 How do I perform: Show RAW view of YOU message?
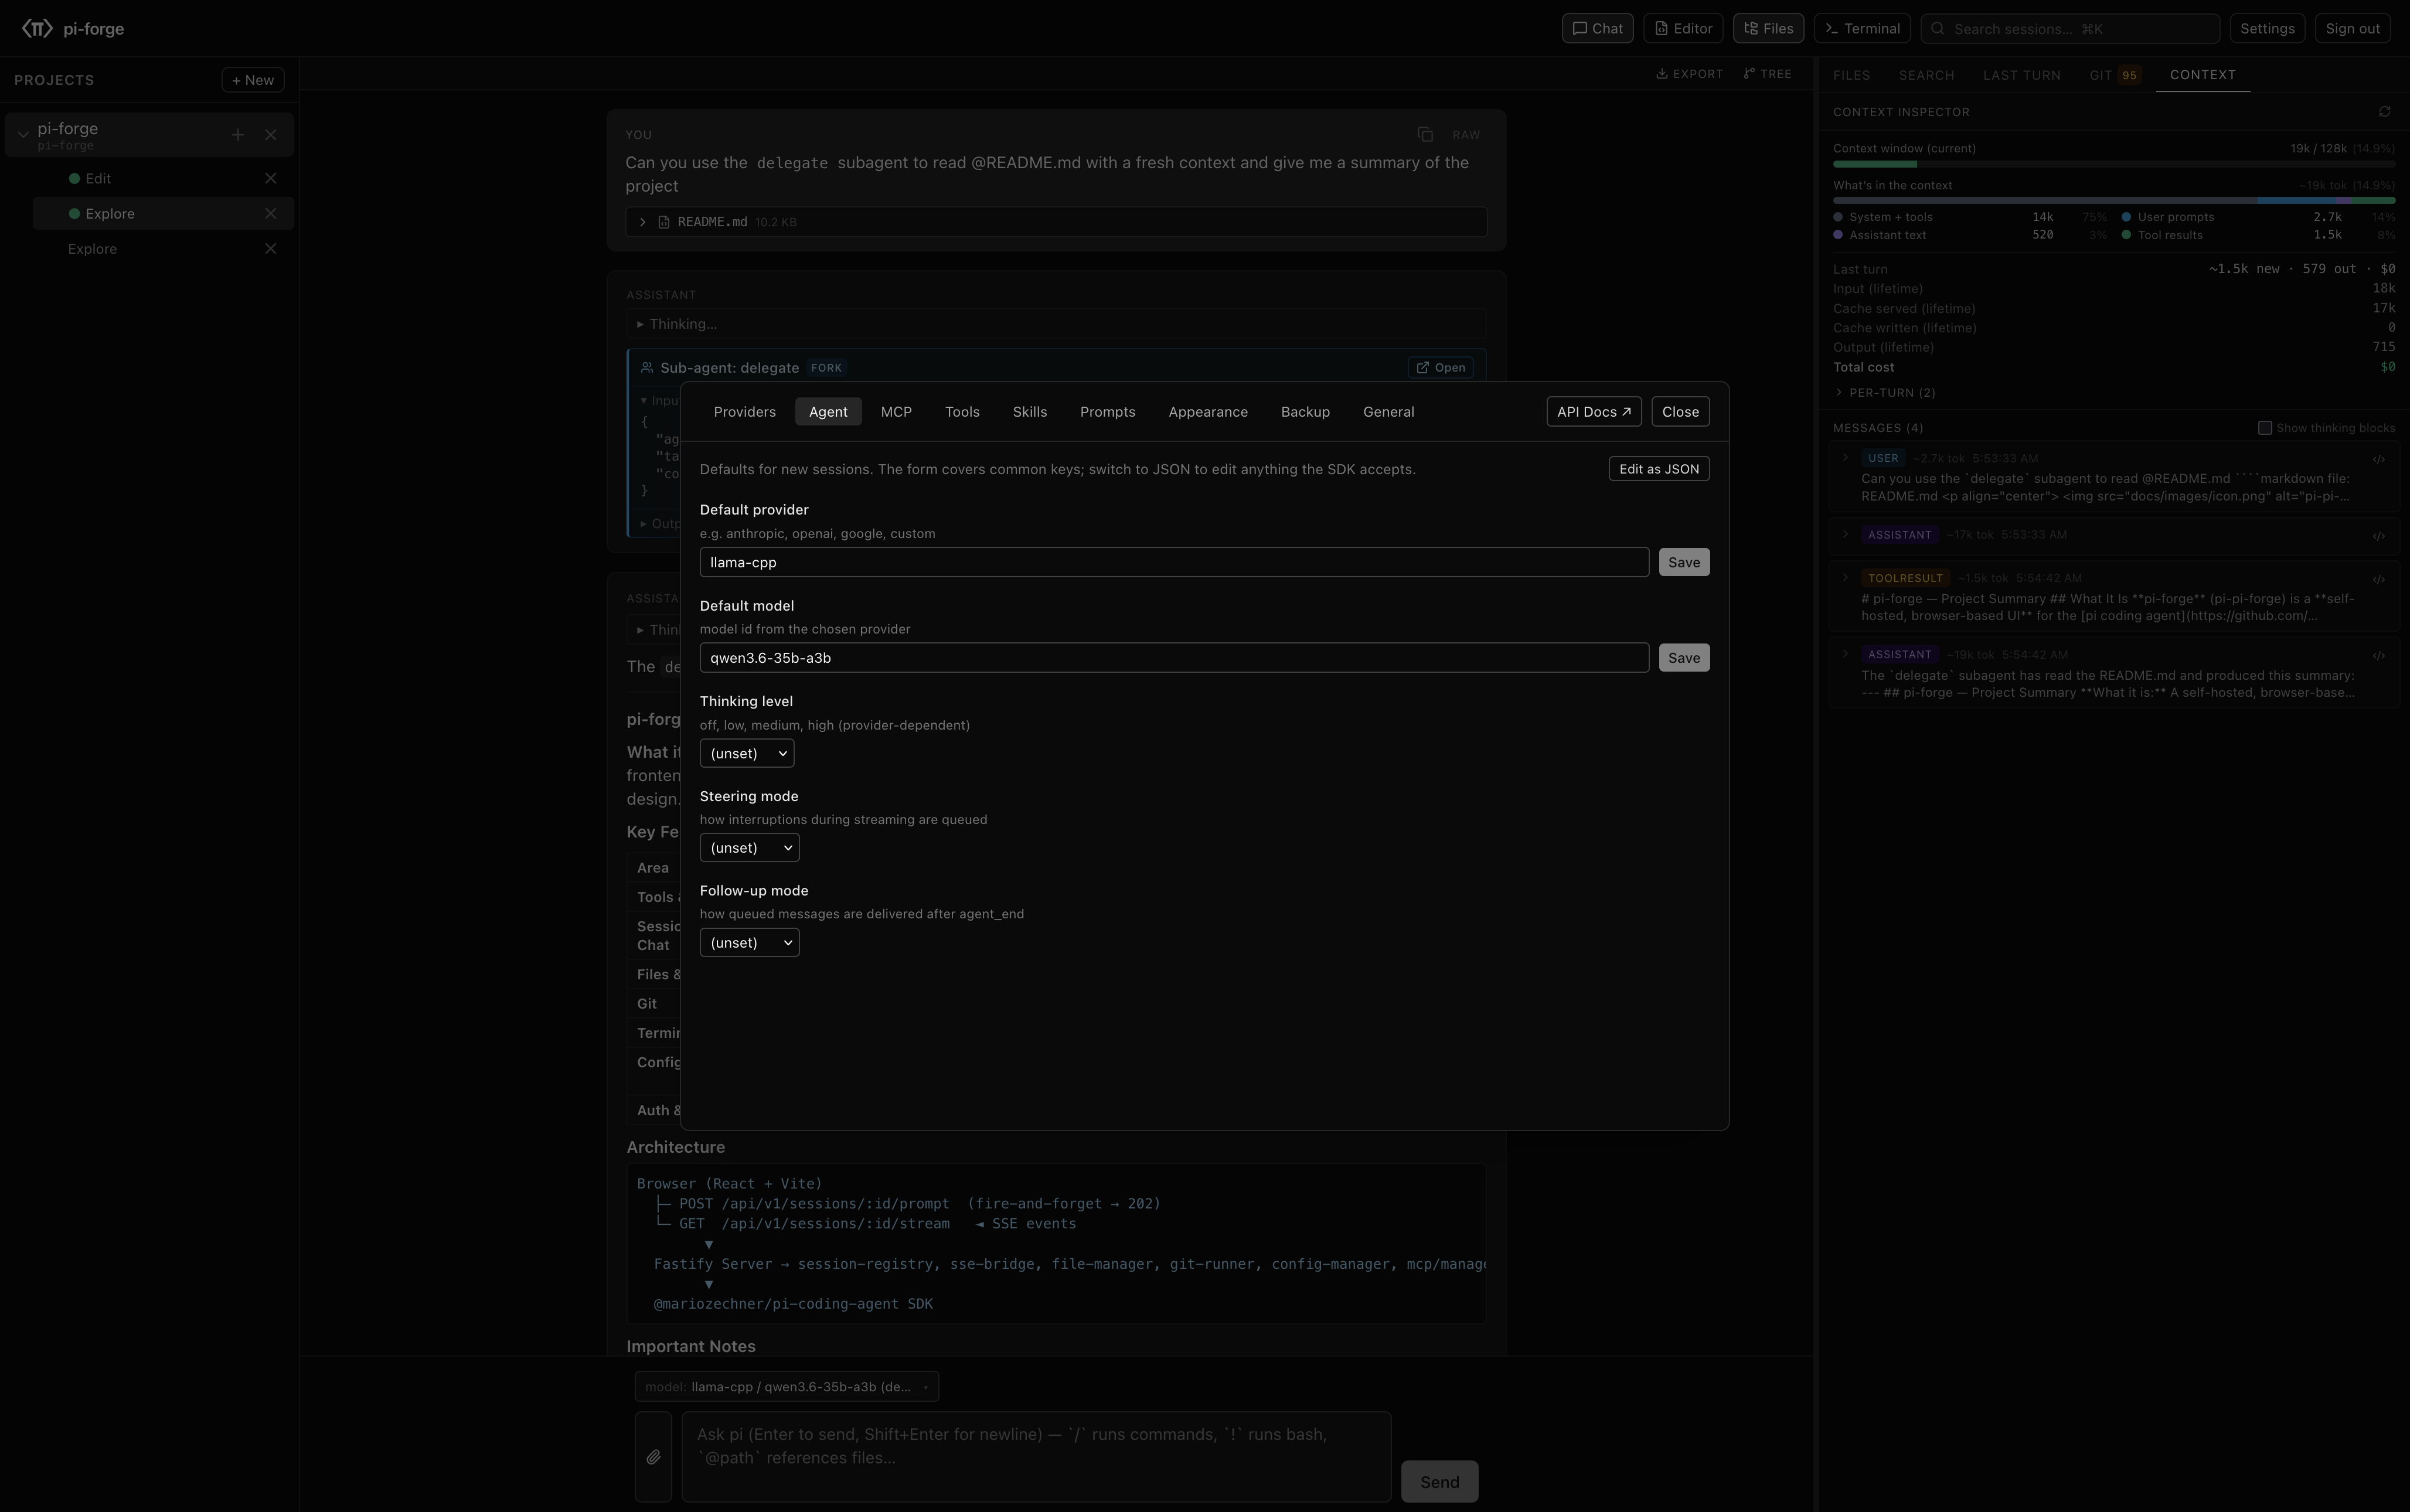tap(1466, 135)
